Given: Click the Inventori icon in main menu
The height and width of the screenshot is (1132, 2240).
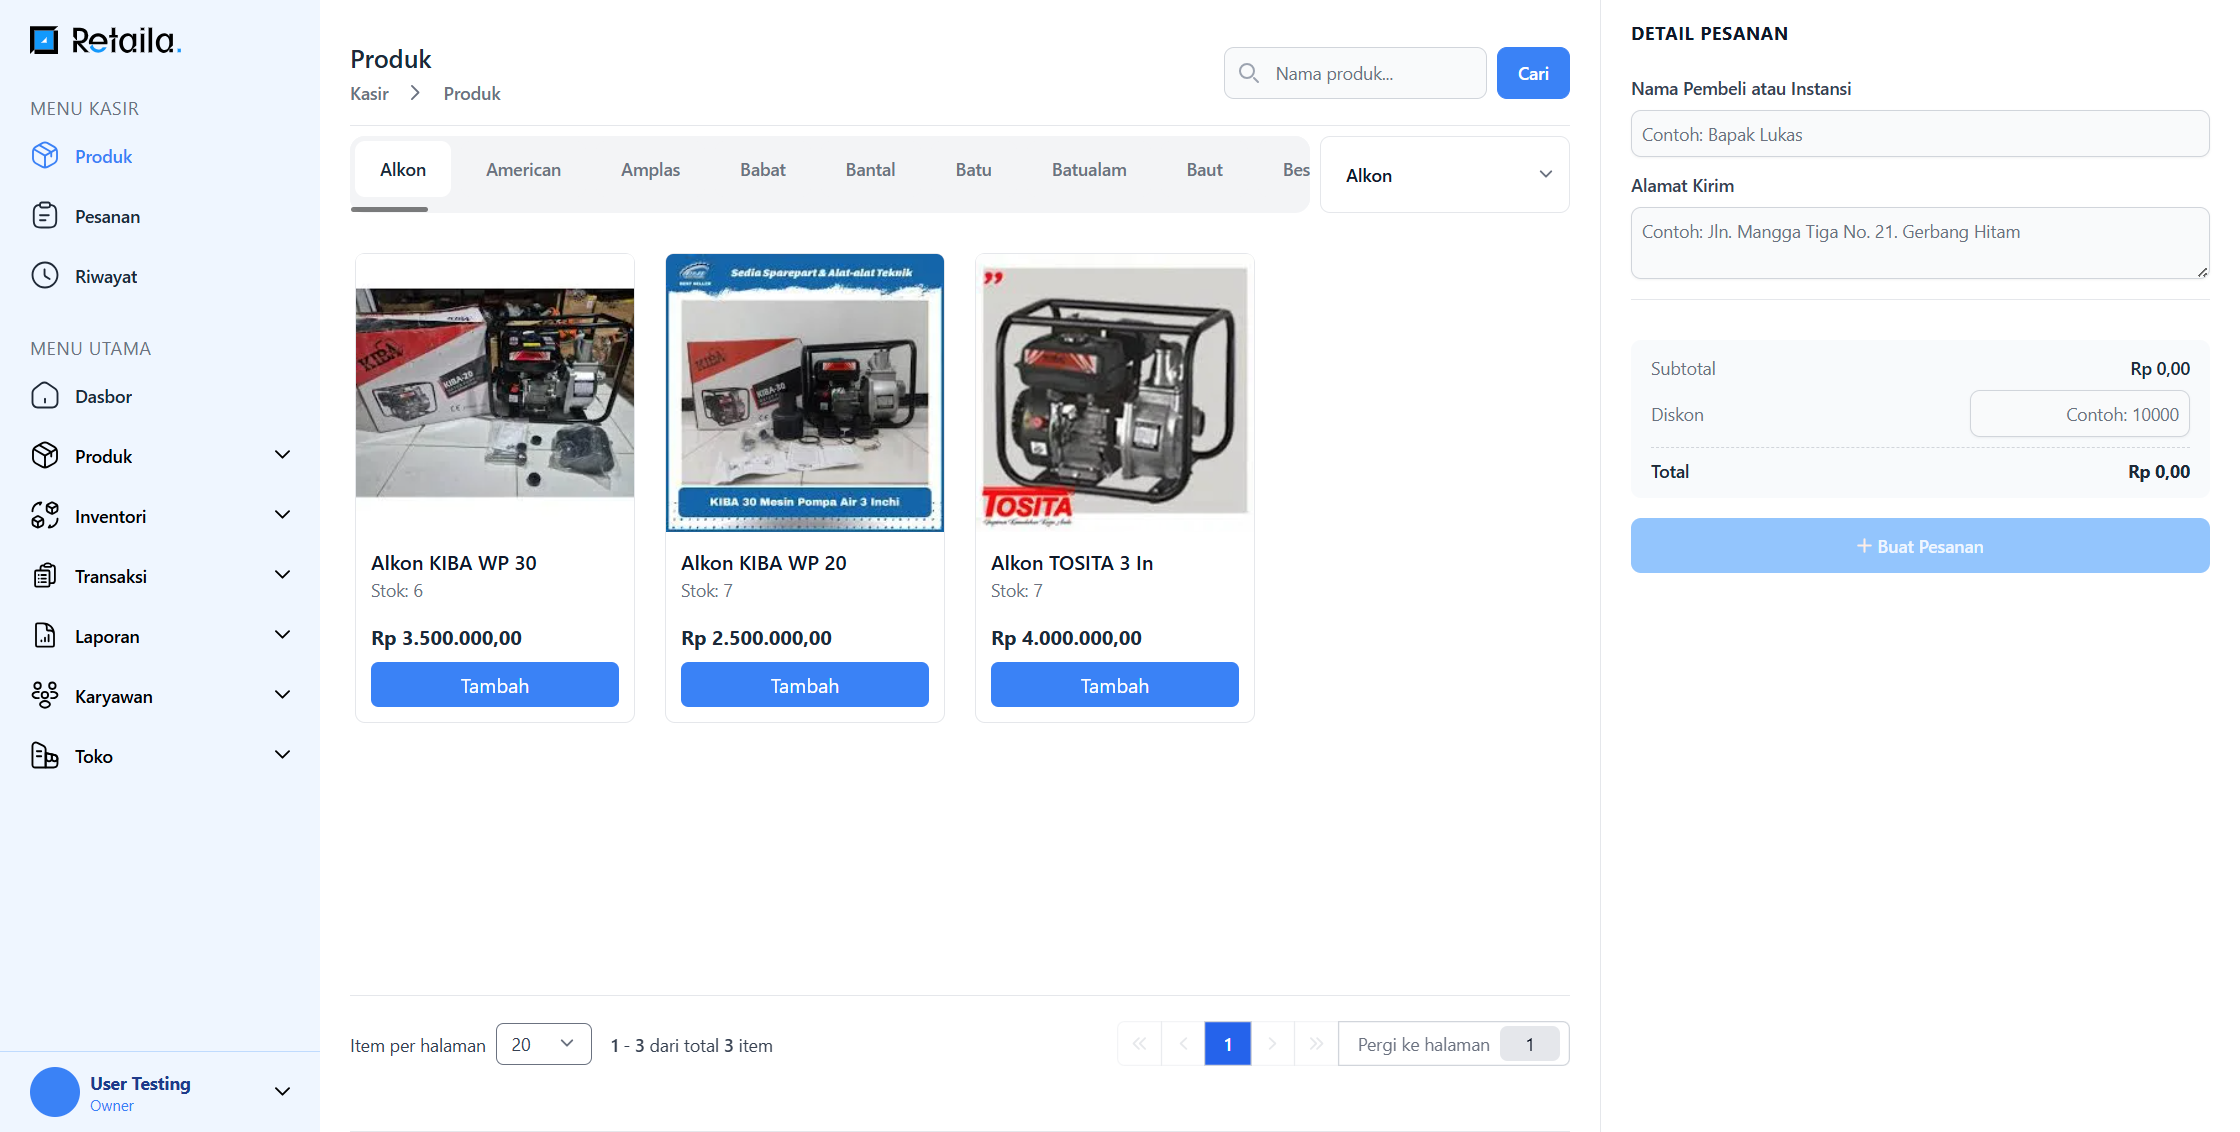Looking at the screenshot, I should point(45,516).
